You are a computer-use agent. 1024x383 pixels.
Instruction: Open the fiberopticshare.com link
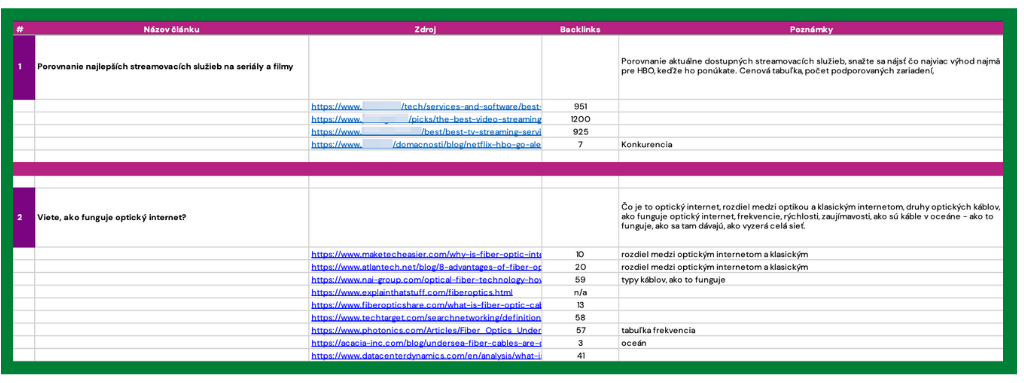pos(426,305)
